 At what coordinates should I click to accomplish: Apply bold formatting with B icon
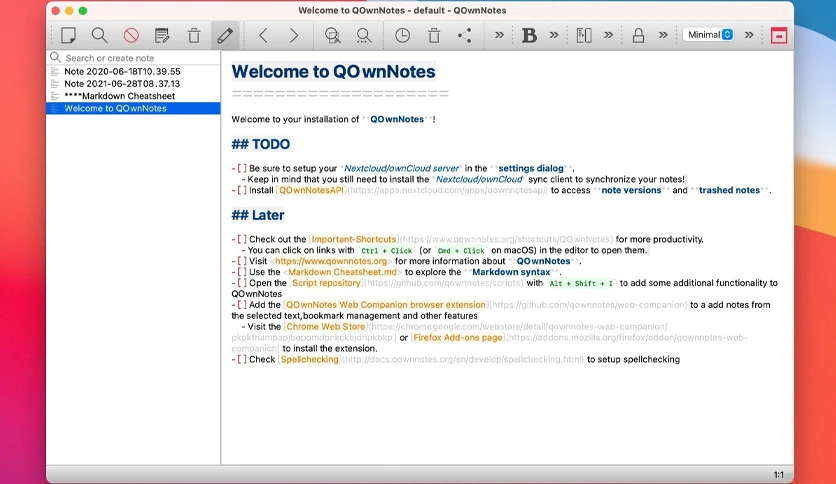tap(529, 36)
